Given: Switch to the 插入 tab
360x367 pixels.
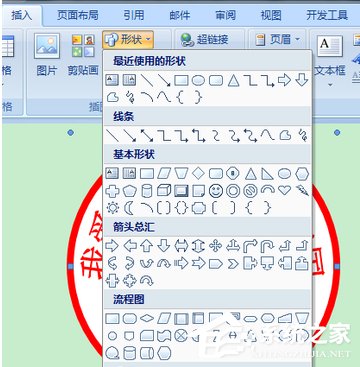Looking at the screenshot, I should coord(21,15).
